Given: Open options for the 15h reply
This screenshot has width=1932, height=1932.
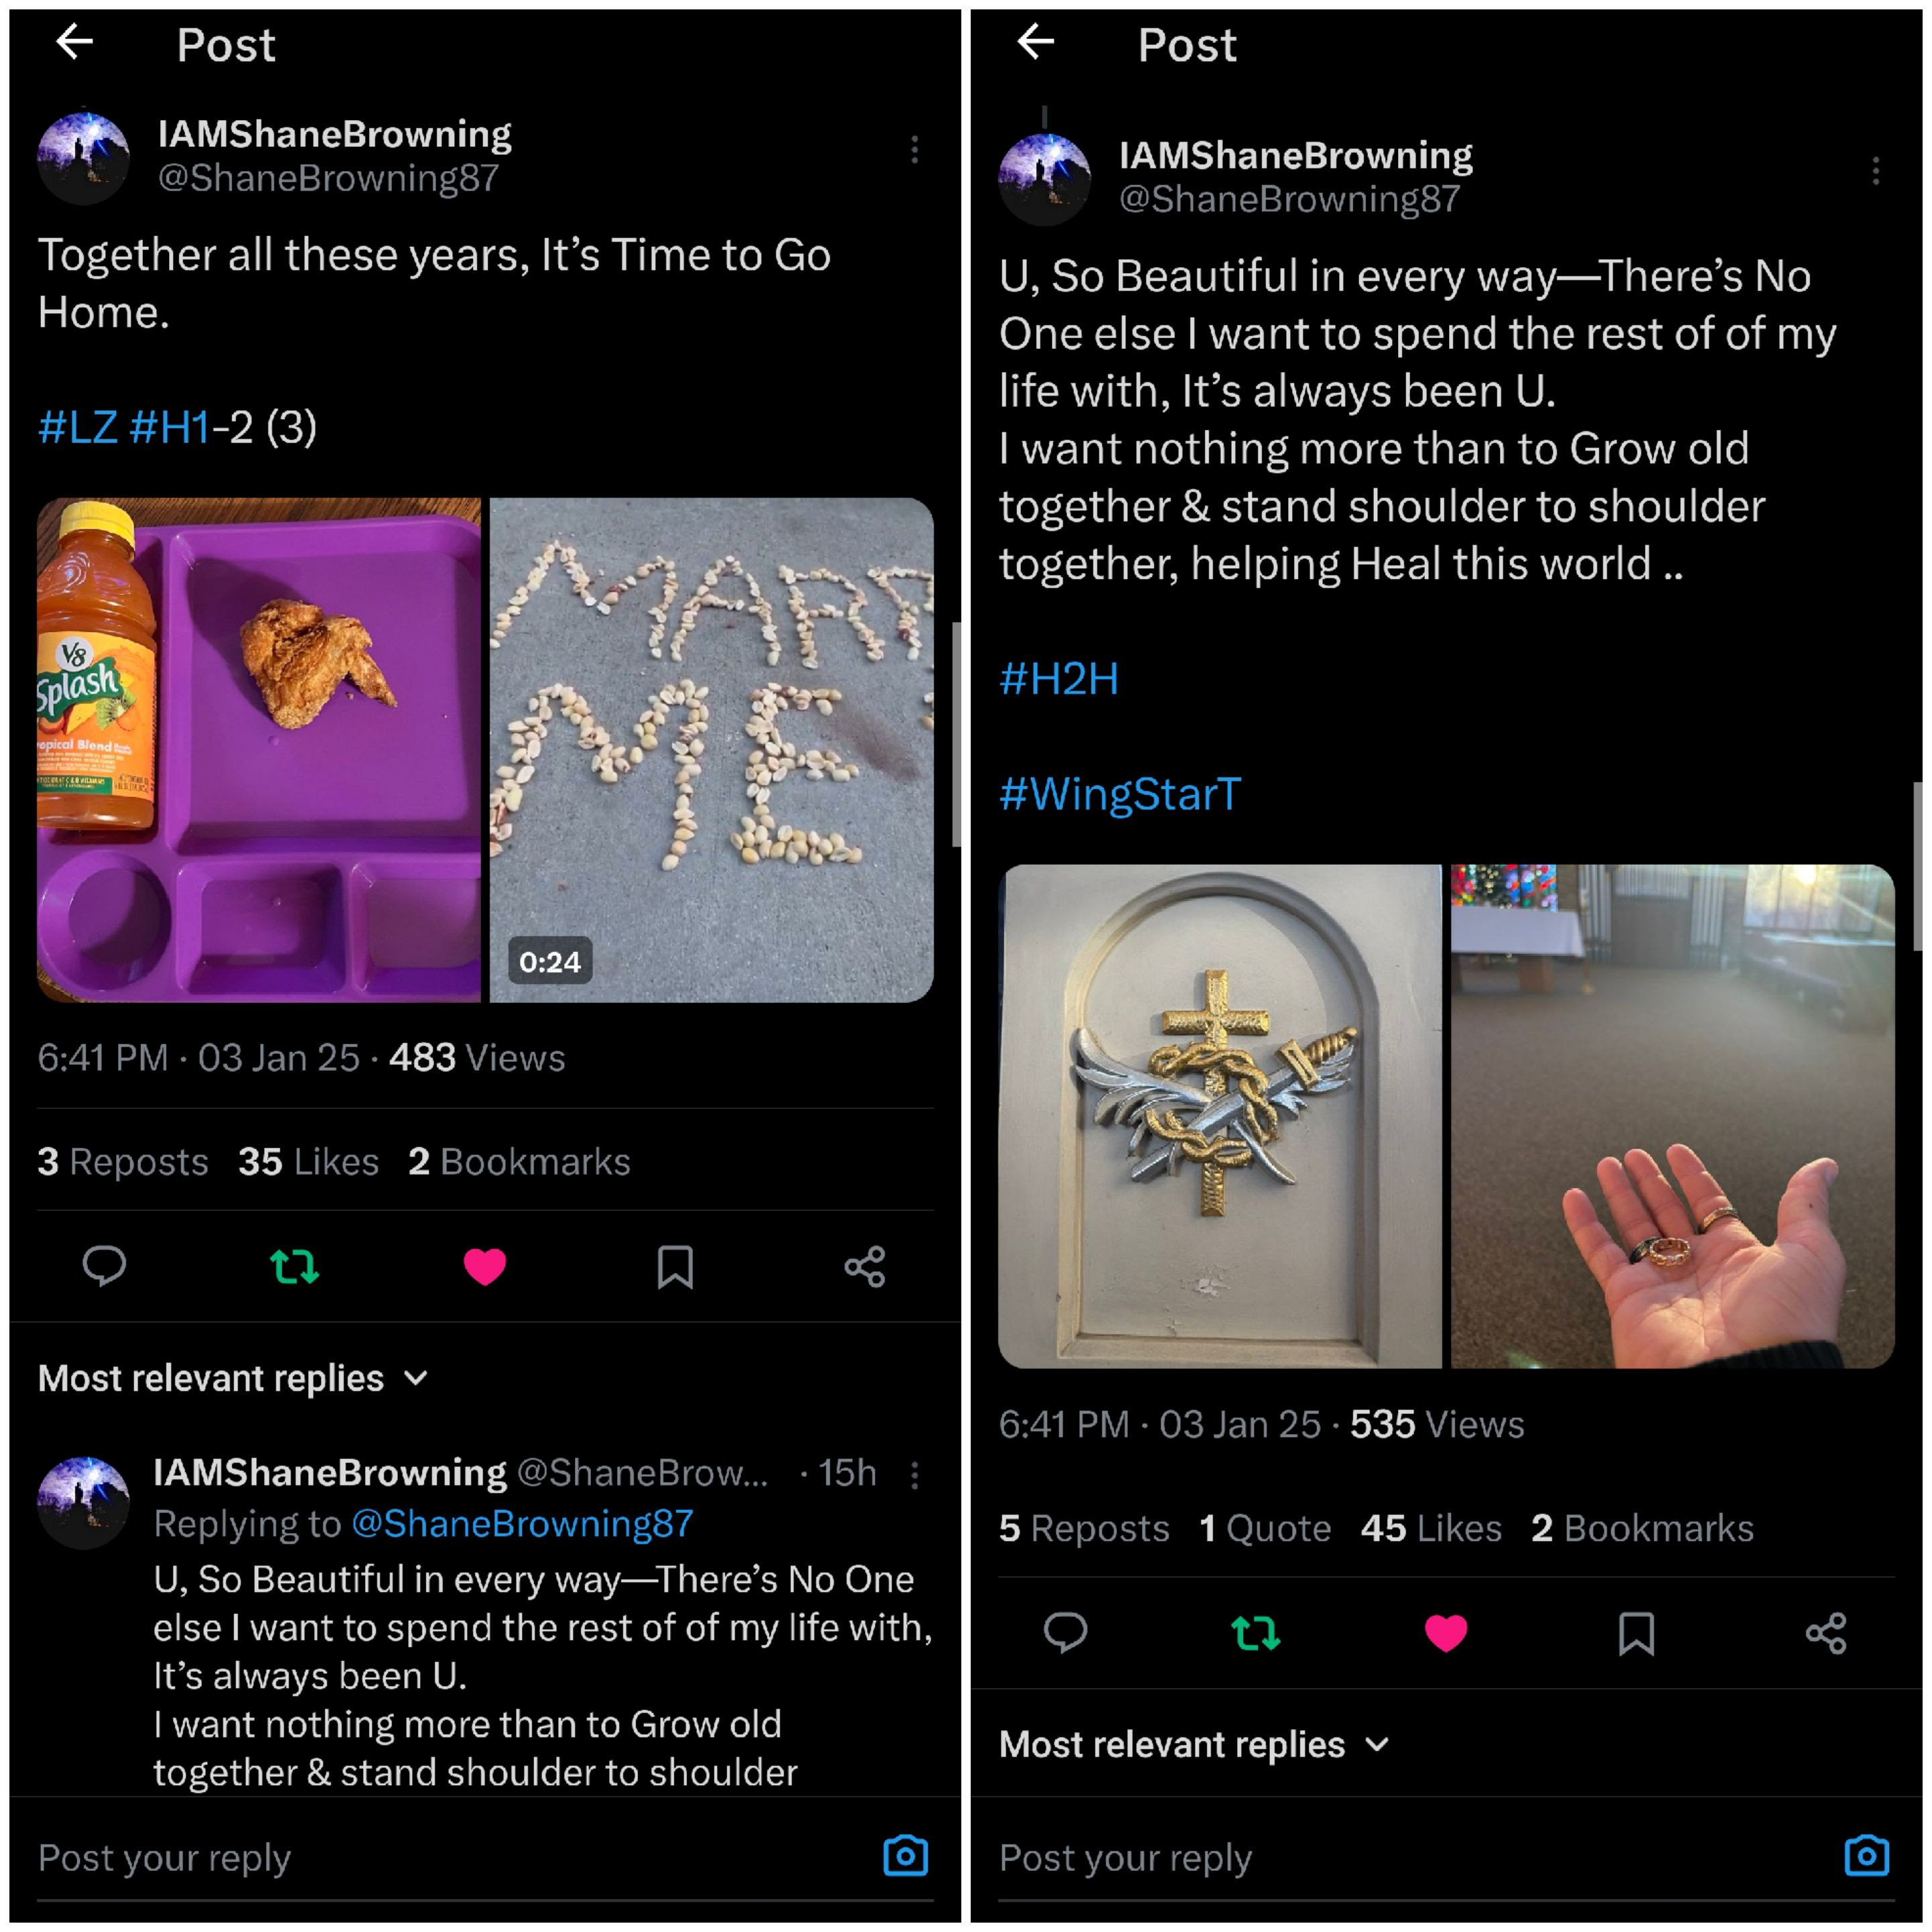Looking at the screenshot, I should 914,1475.
